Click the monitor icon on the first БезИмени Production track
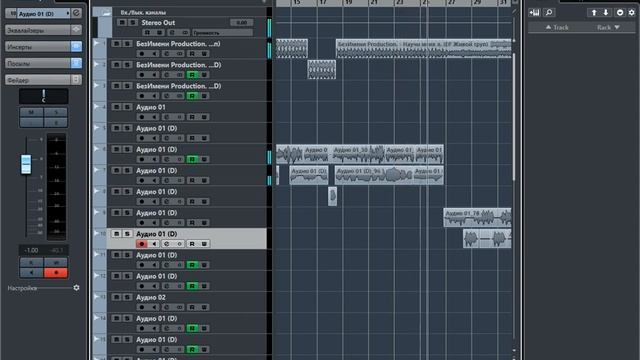The width and height of the screenshot is (640, 360). pos(154,53)
